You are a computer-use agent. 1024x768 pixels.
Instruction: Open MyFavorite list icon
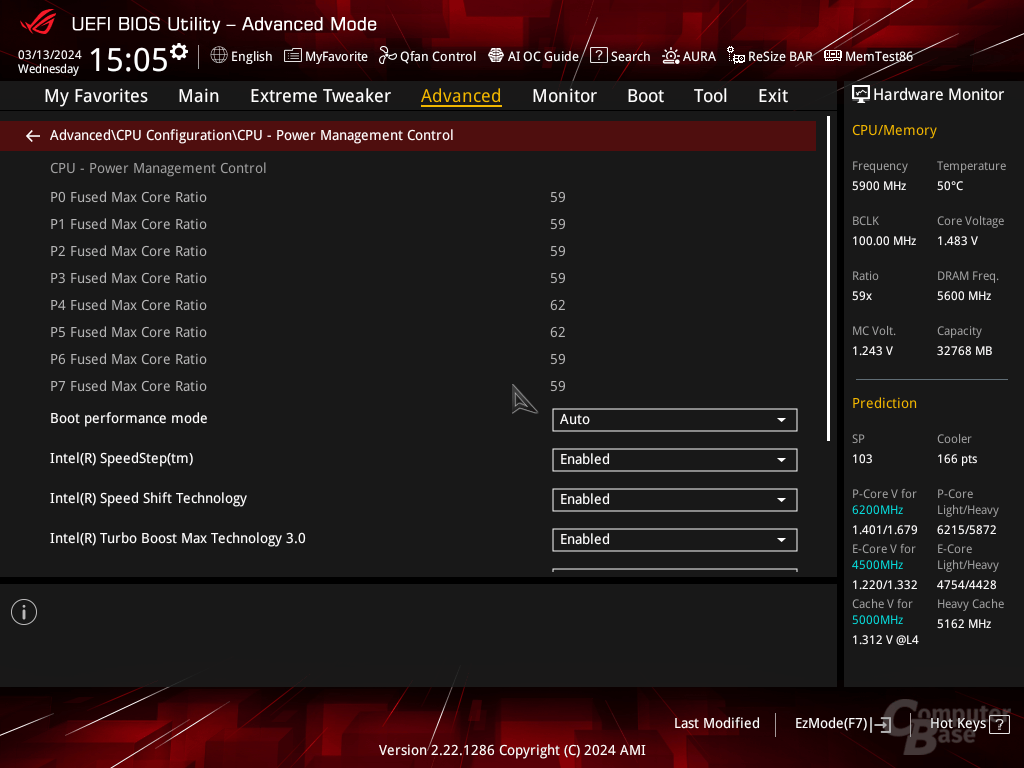[x=293, y=56]
